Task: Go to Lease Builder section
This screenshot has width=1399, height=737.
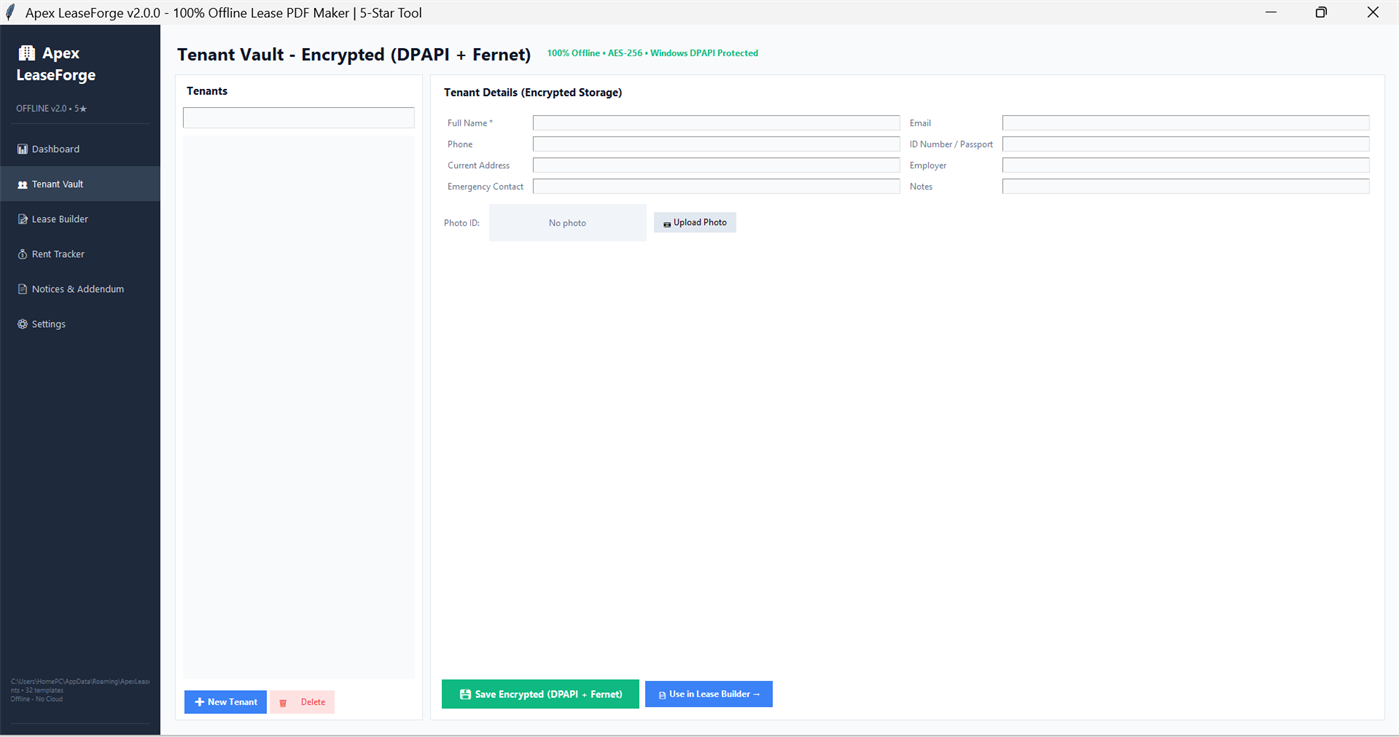Action: (80, 219)
